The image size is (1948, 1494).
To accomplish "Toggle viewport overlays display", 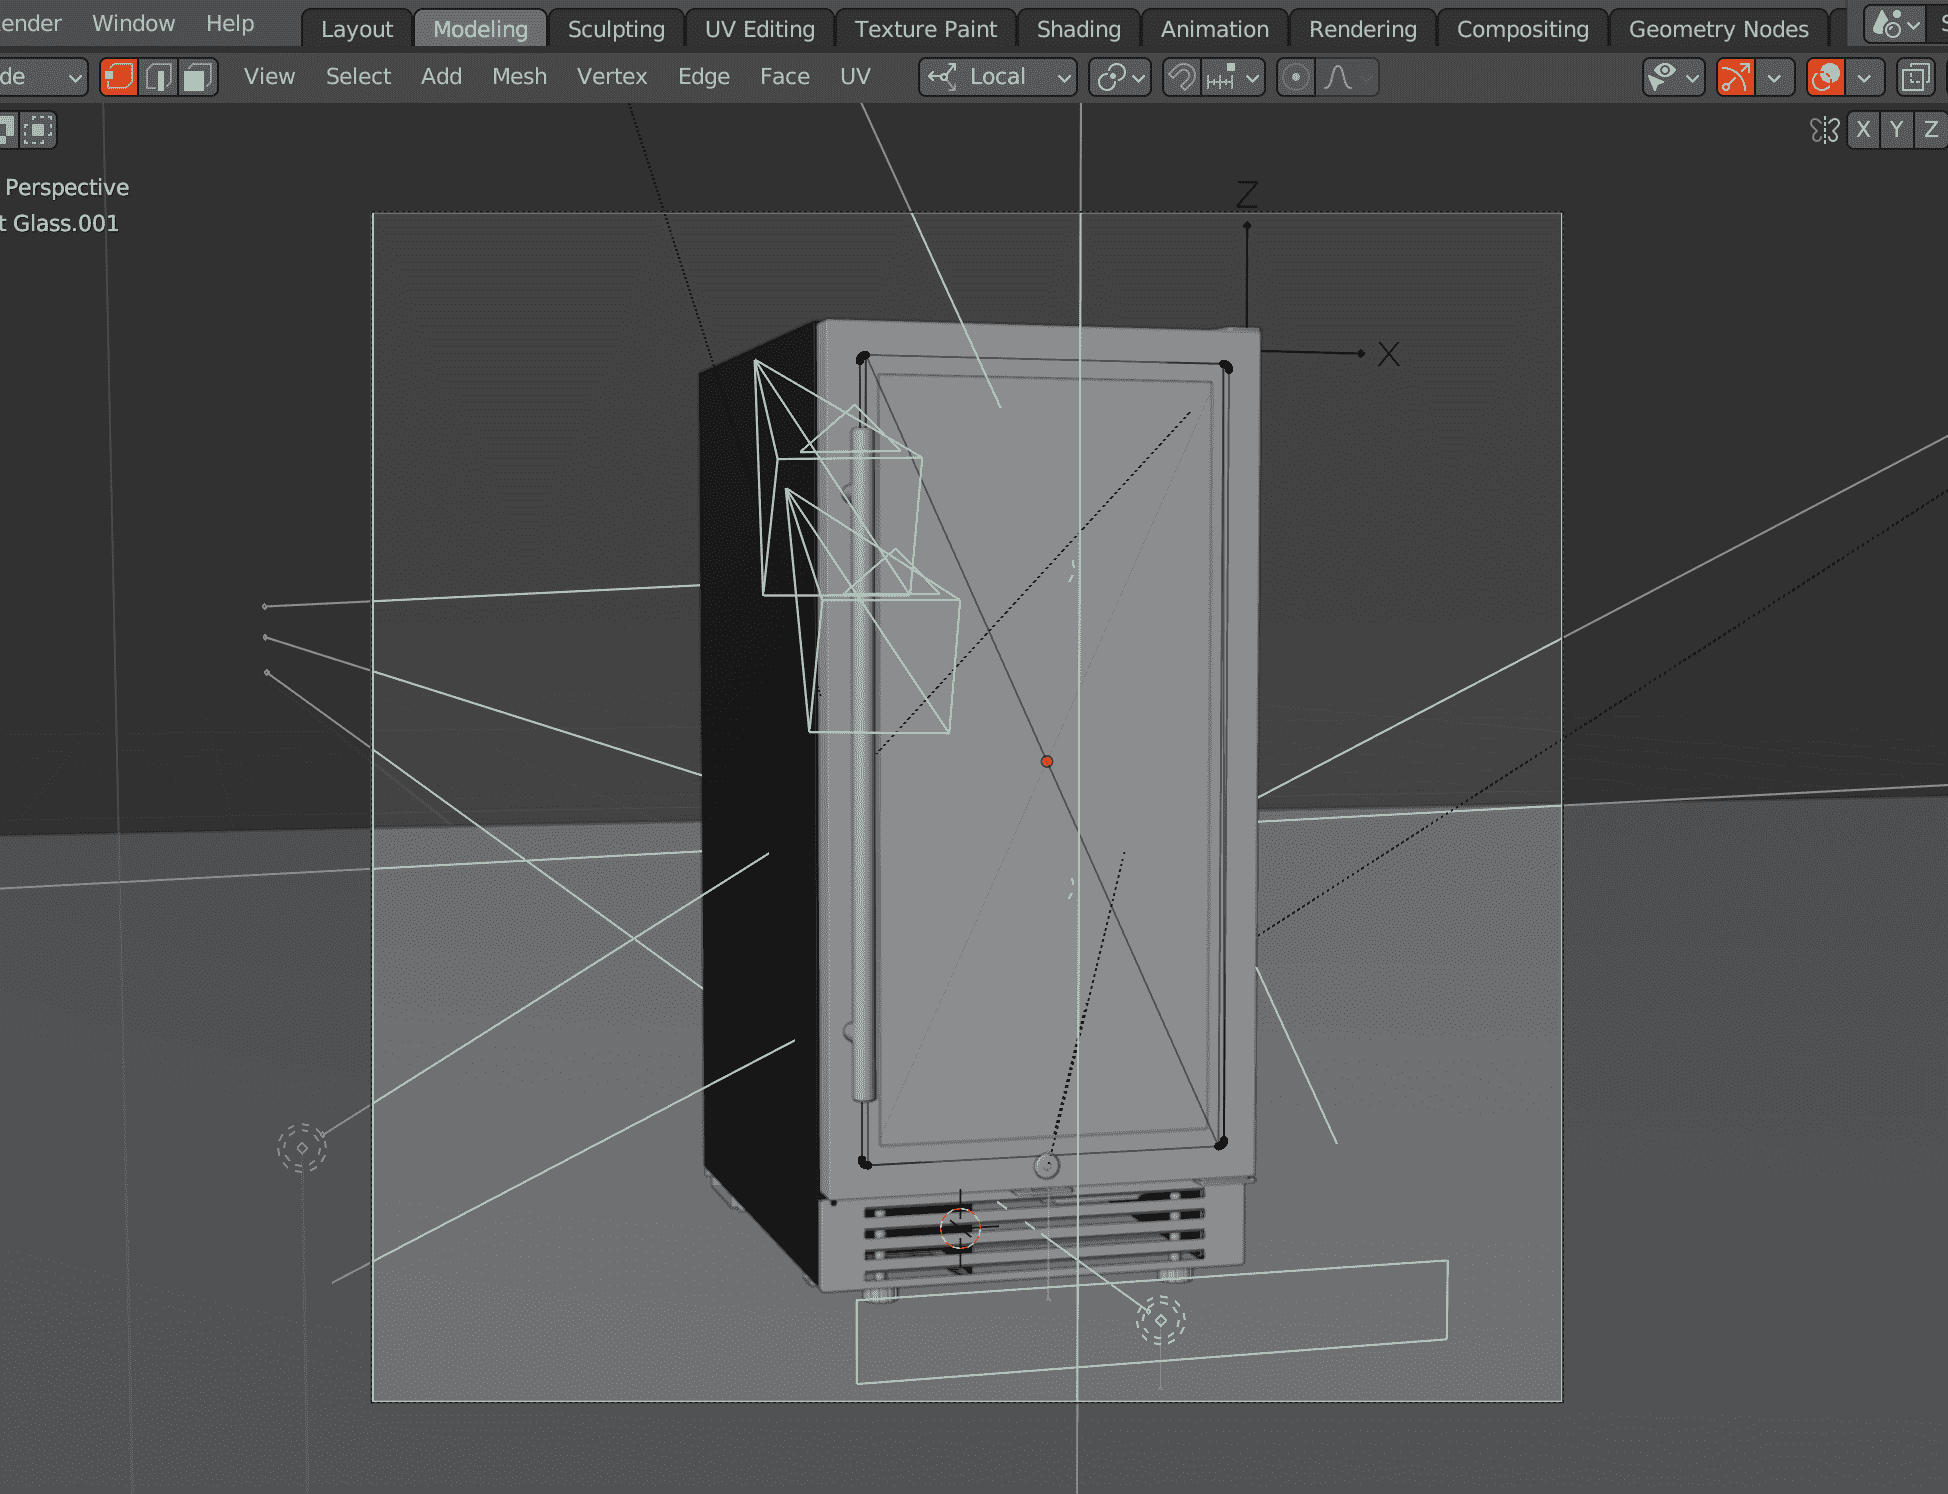I will coord(1826,77).
